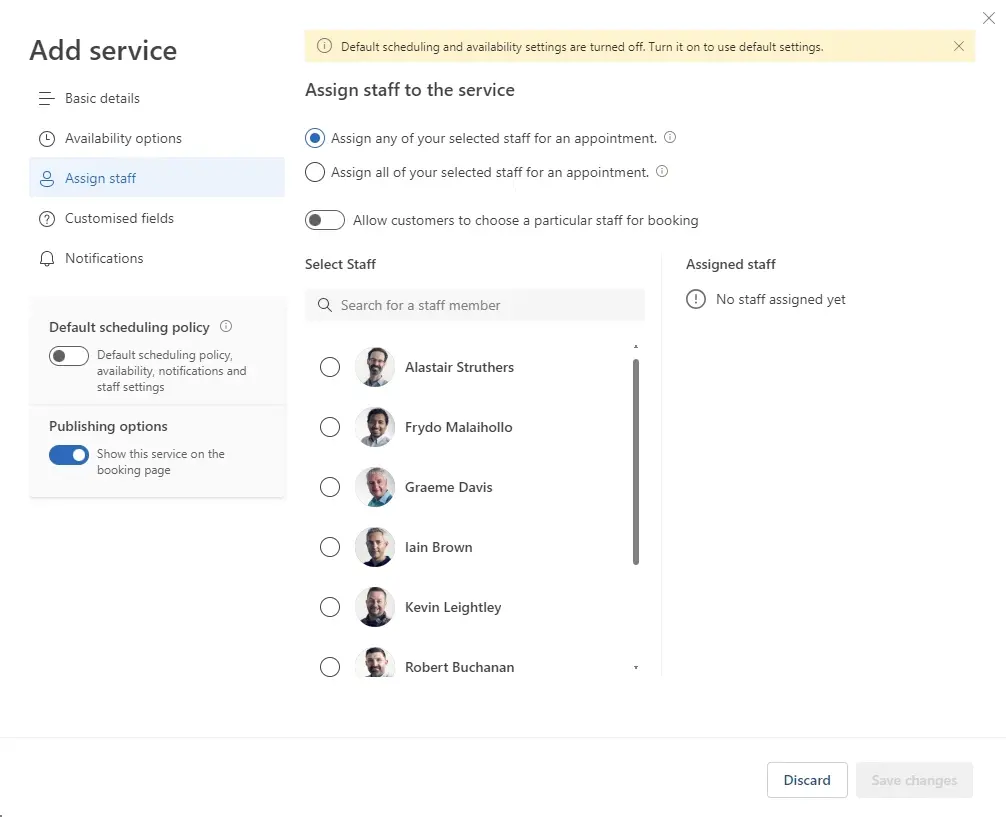Image resolution: width=1006 pixels, height=817 pixels.
Task: Click info icon next to 'Assign all' option
Action: (x=662, y=172)
